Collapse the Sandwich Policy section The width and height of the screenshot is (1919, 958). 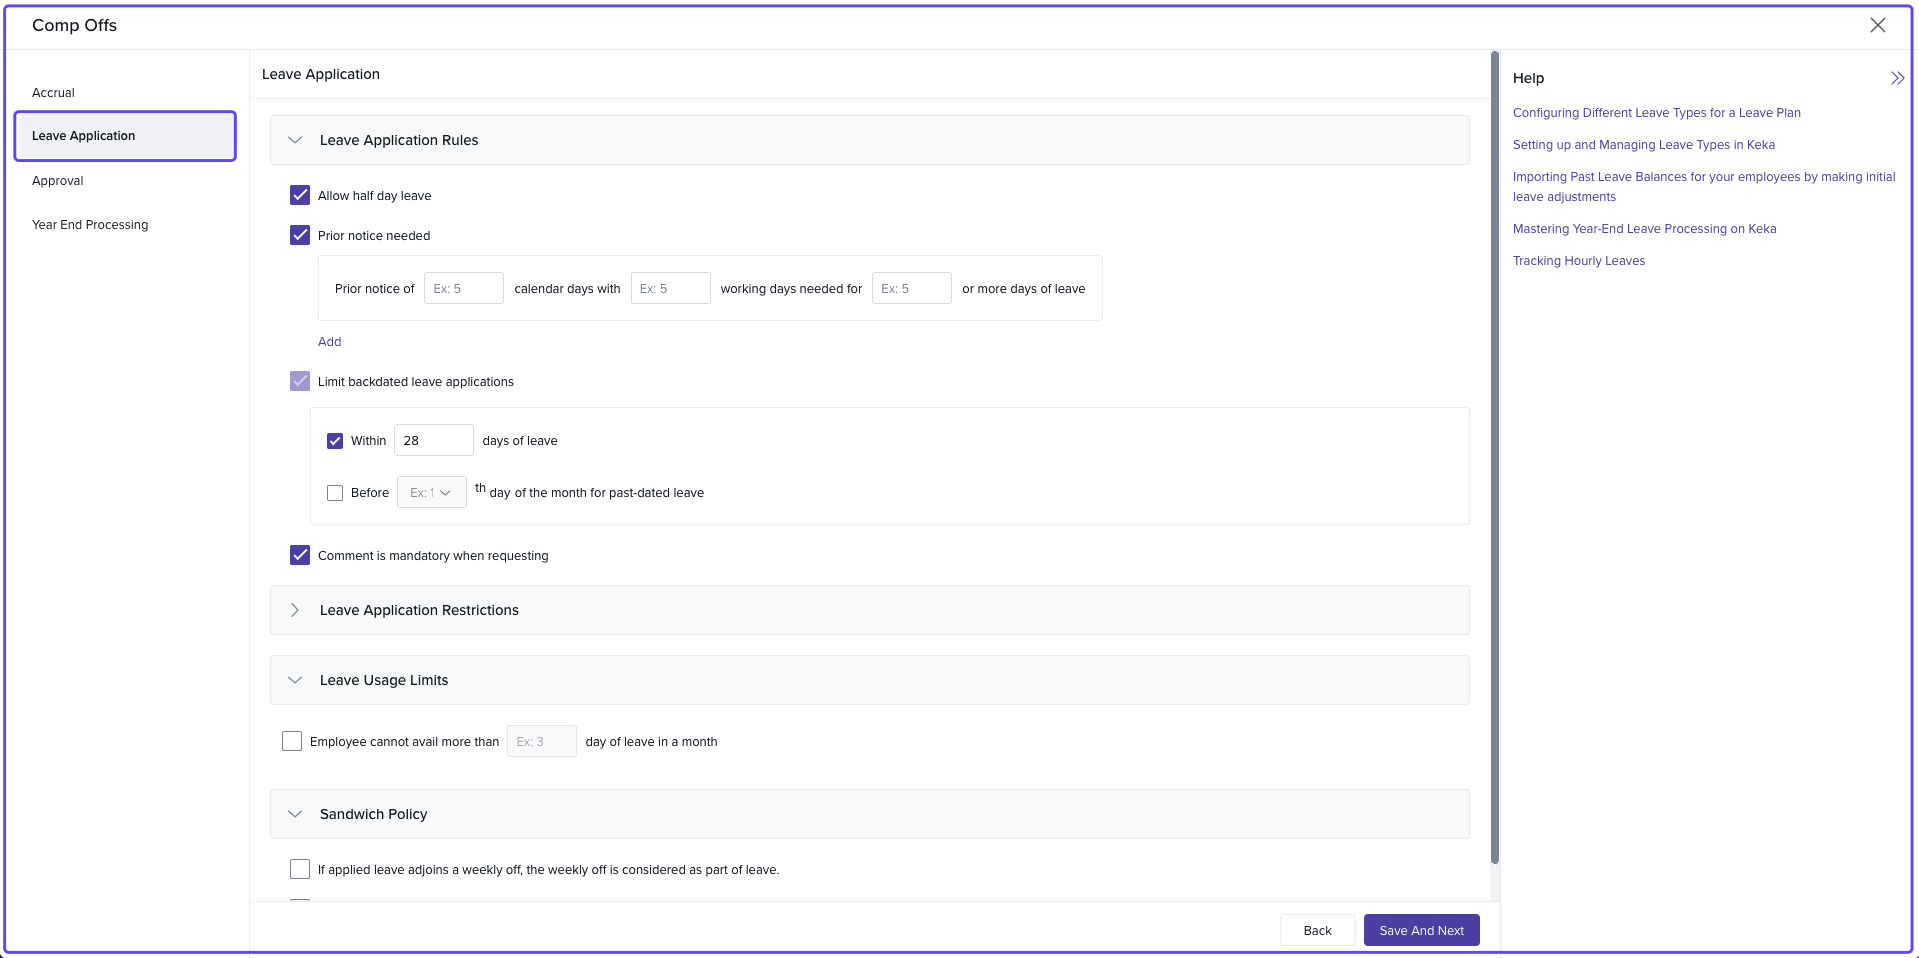pyautogui.click(x=295, y=814)
